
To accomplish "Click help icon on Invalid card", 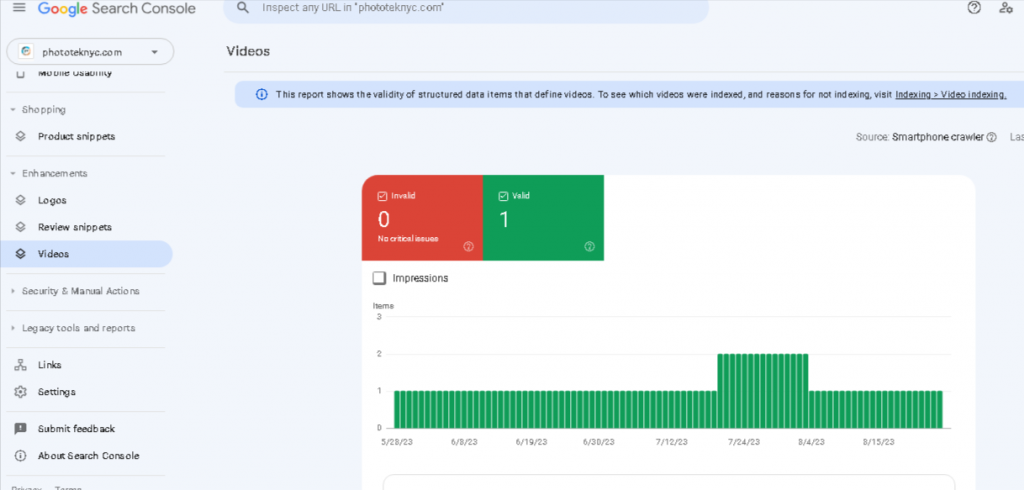I will 468,246.
